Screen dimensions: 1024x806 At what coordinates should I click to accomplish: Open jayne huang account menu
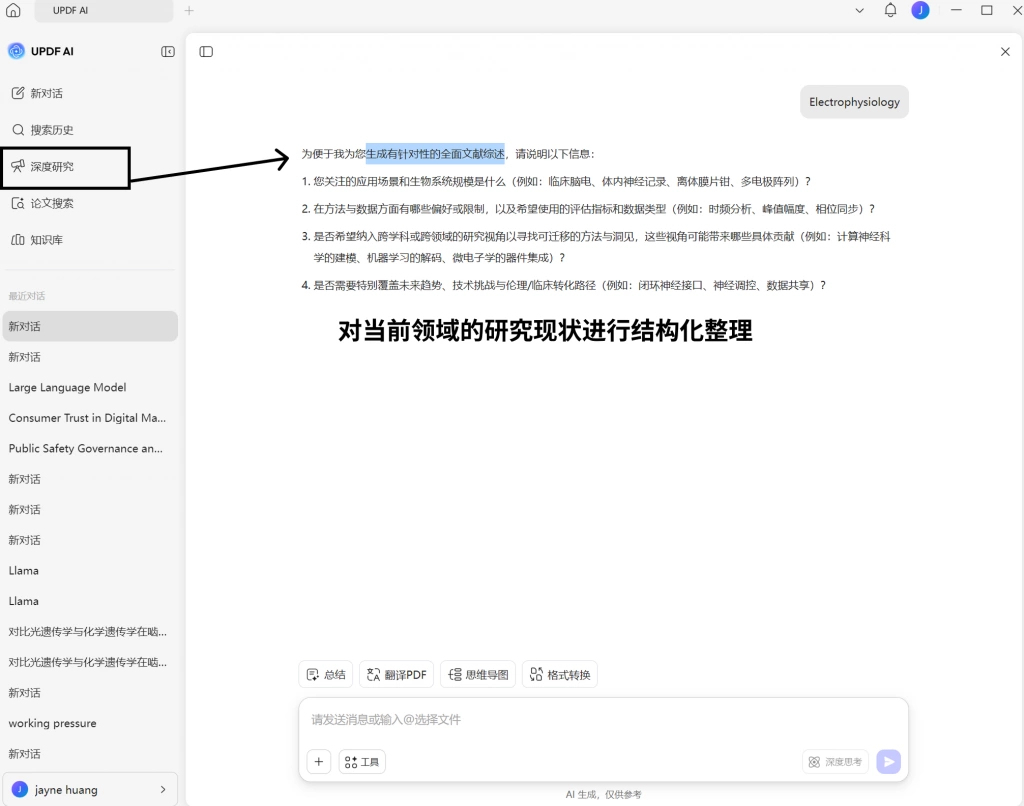[x=90, y=790]
